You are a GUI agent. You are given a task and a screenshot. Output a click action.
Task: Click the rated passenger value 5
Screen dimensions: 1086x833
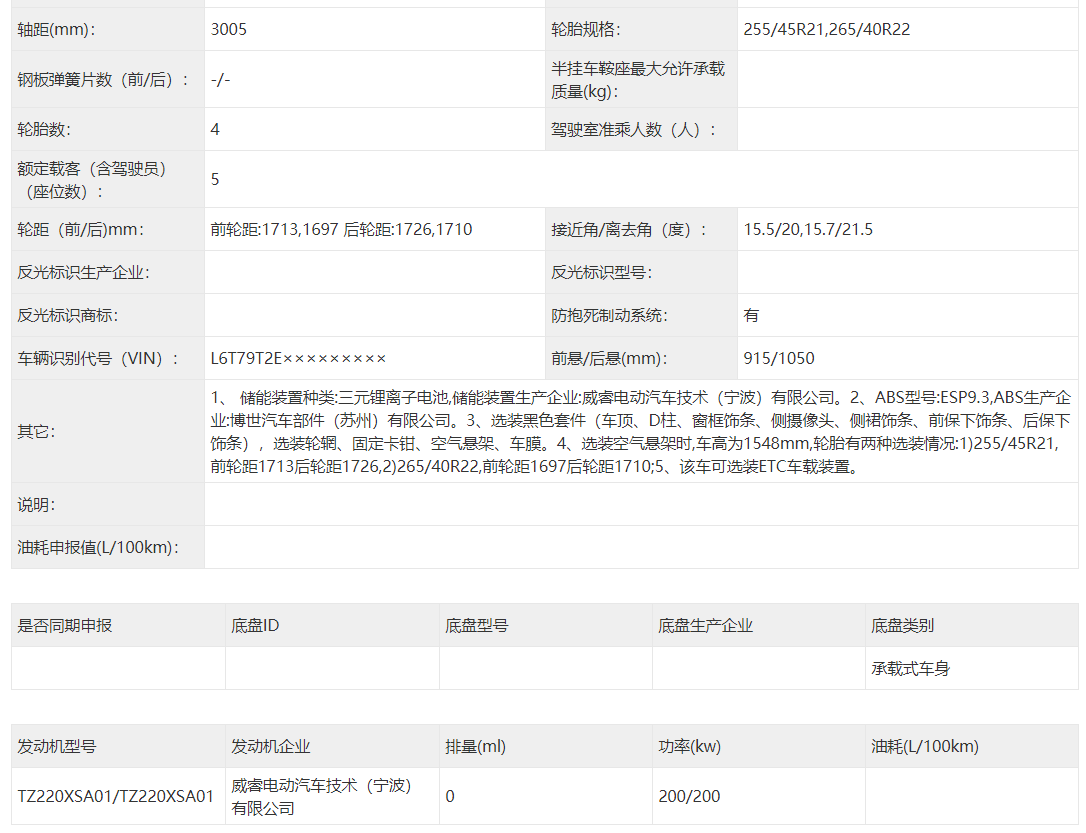[x=215, y=179]
